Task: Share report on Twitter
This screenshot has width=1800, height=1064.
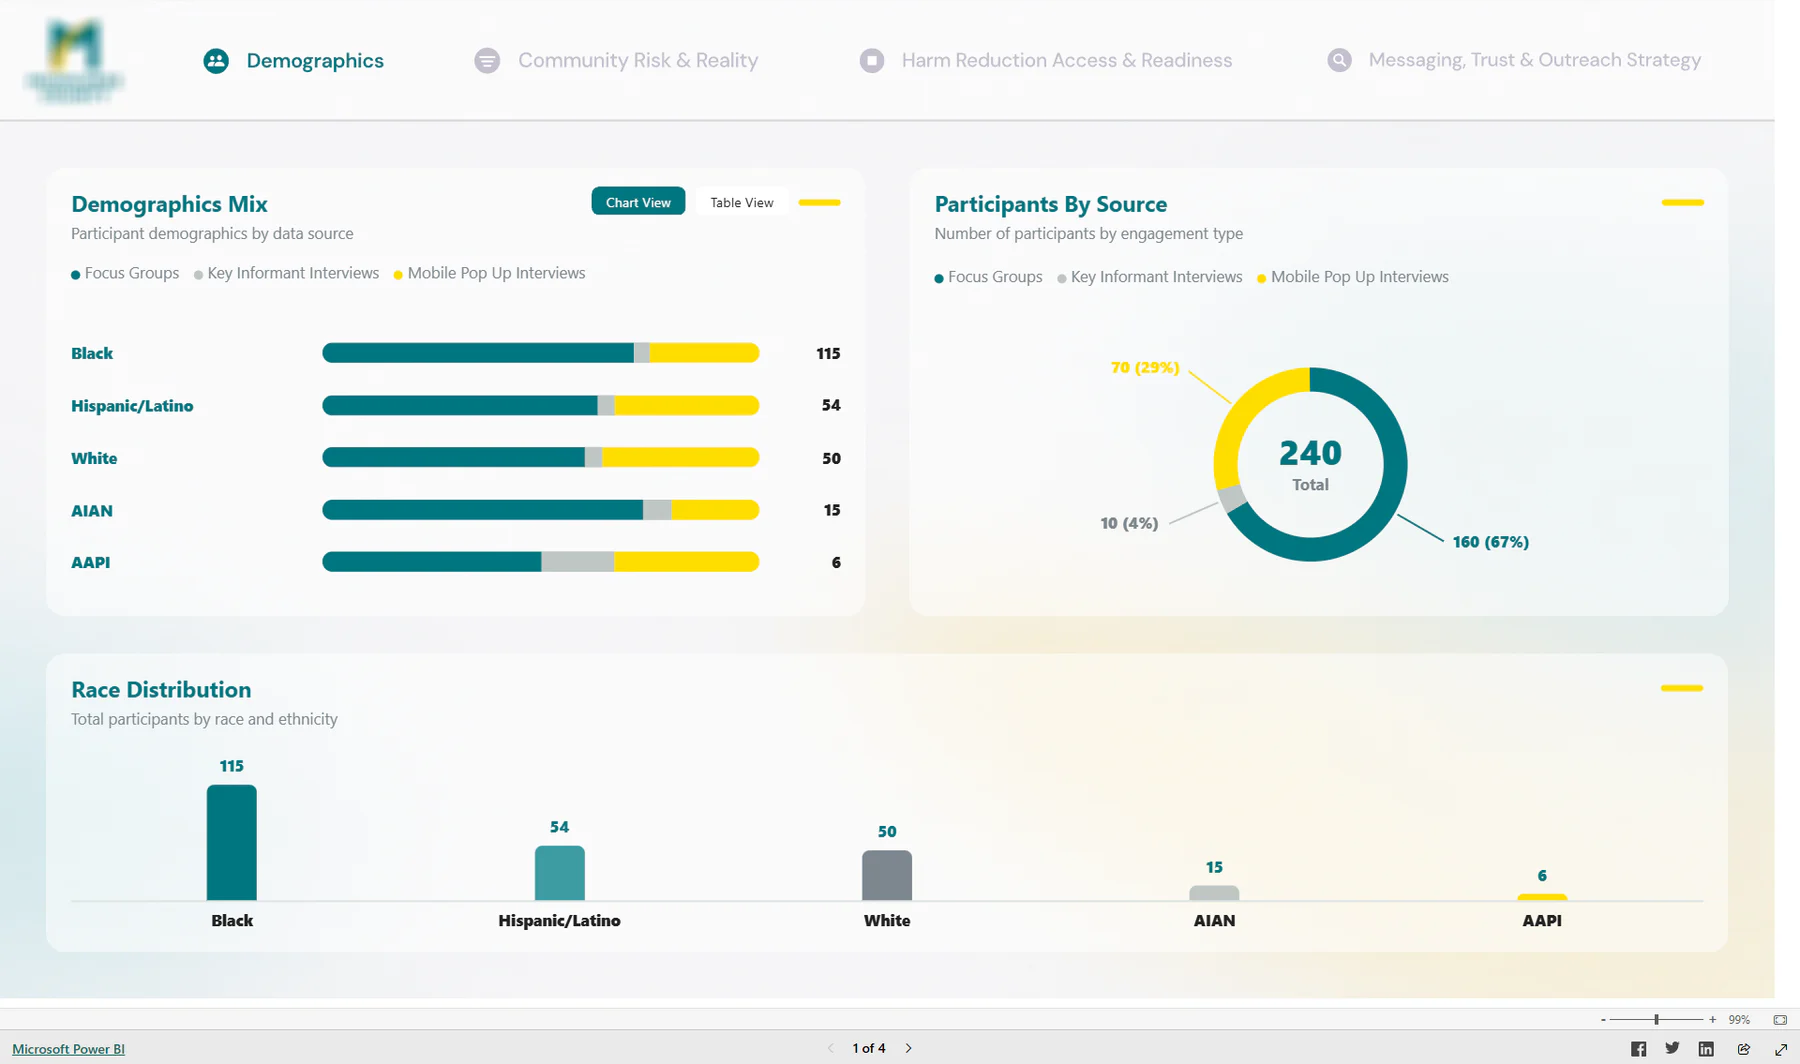Action: [1672, 1048]
